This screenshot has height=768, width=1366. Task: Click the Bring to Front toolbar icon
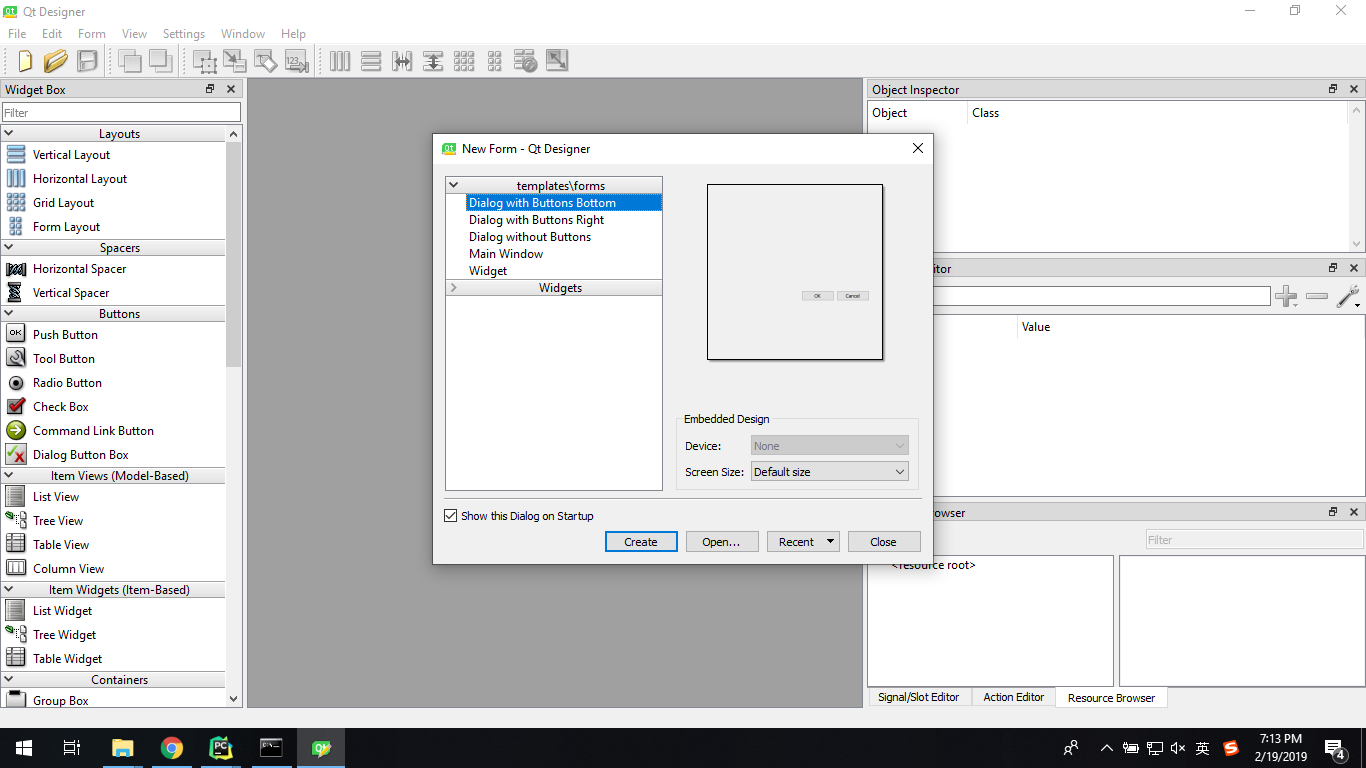pyautogui.click(x=160, y=61)
